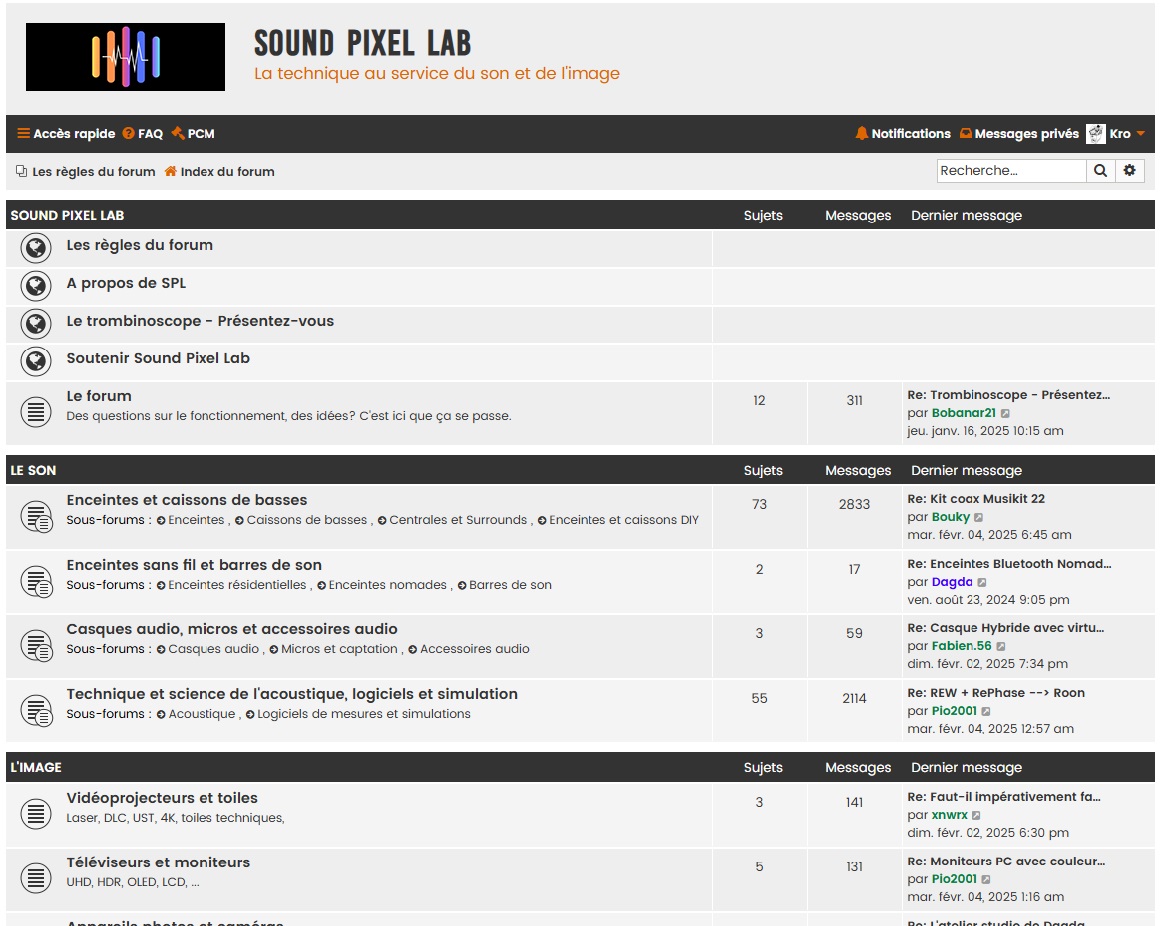Expand the Kro user account dropdown
1162x926 pixels.
1122,133
